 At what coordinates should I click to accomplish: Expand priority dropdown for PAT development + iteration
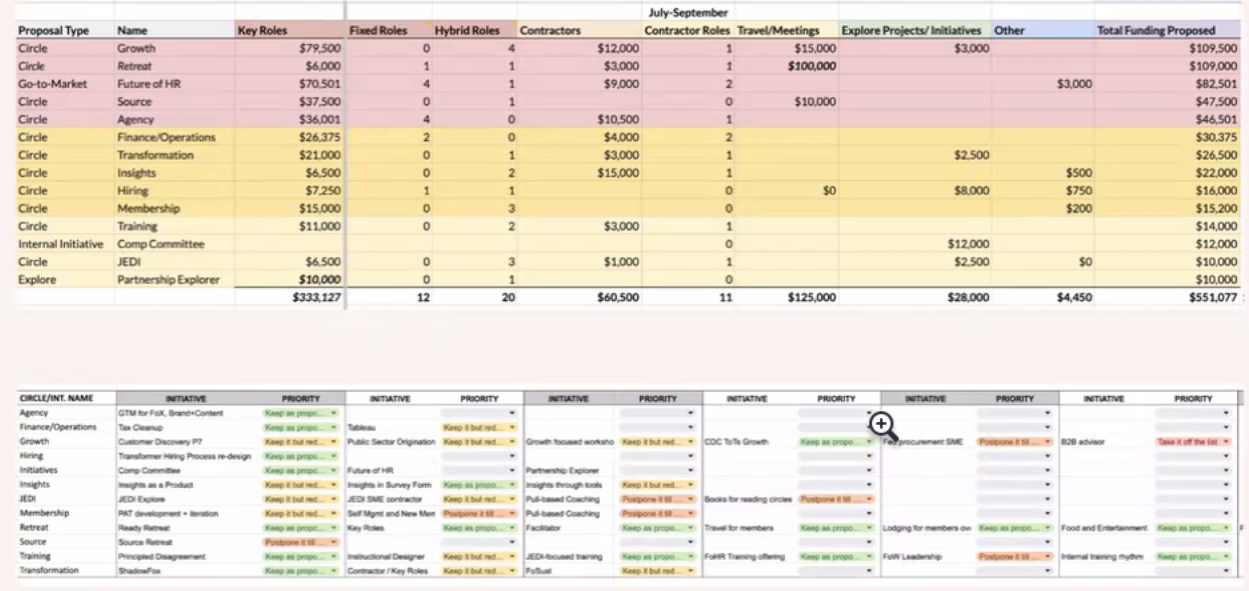coord(300,513)
